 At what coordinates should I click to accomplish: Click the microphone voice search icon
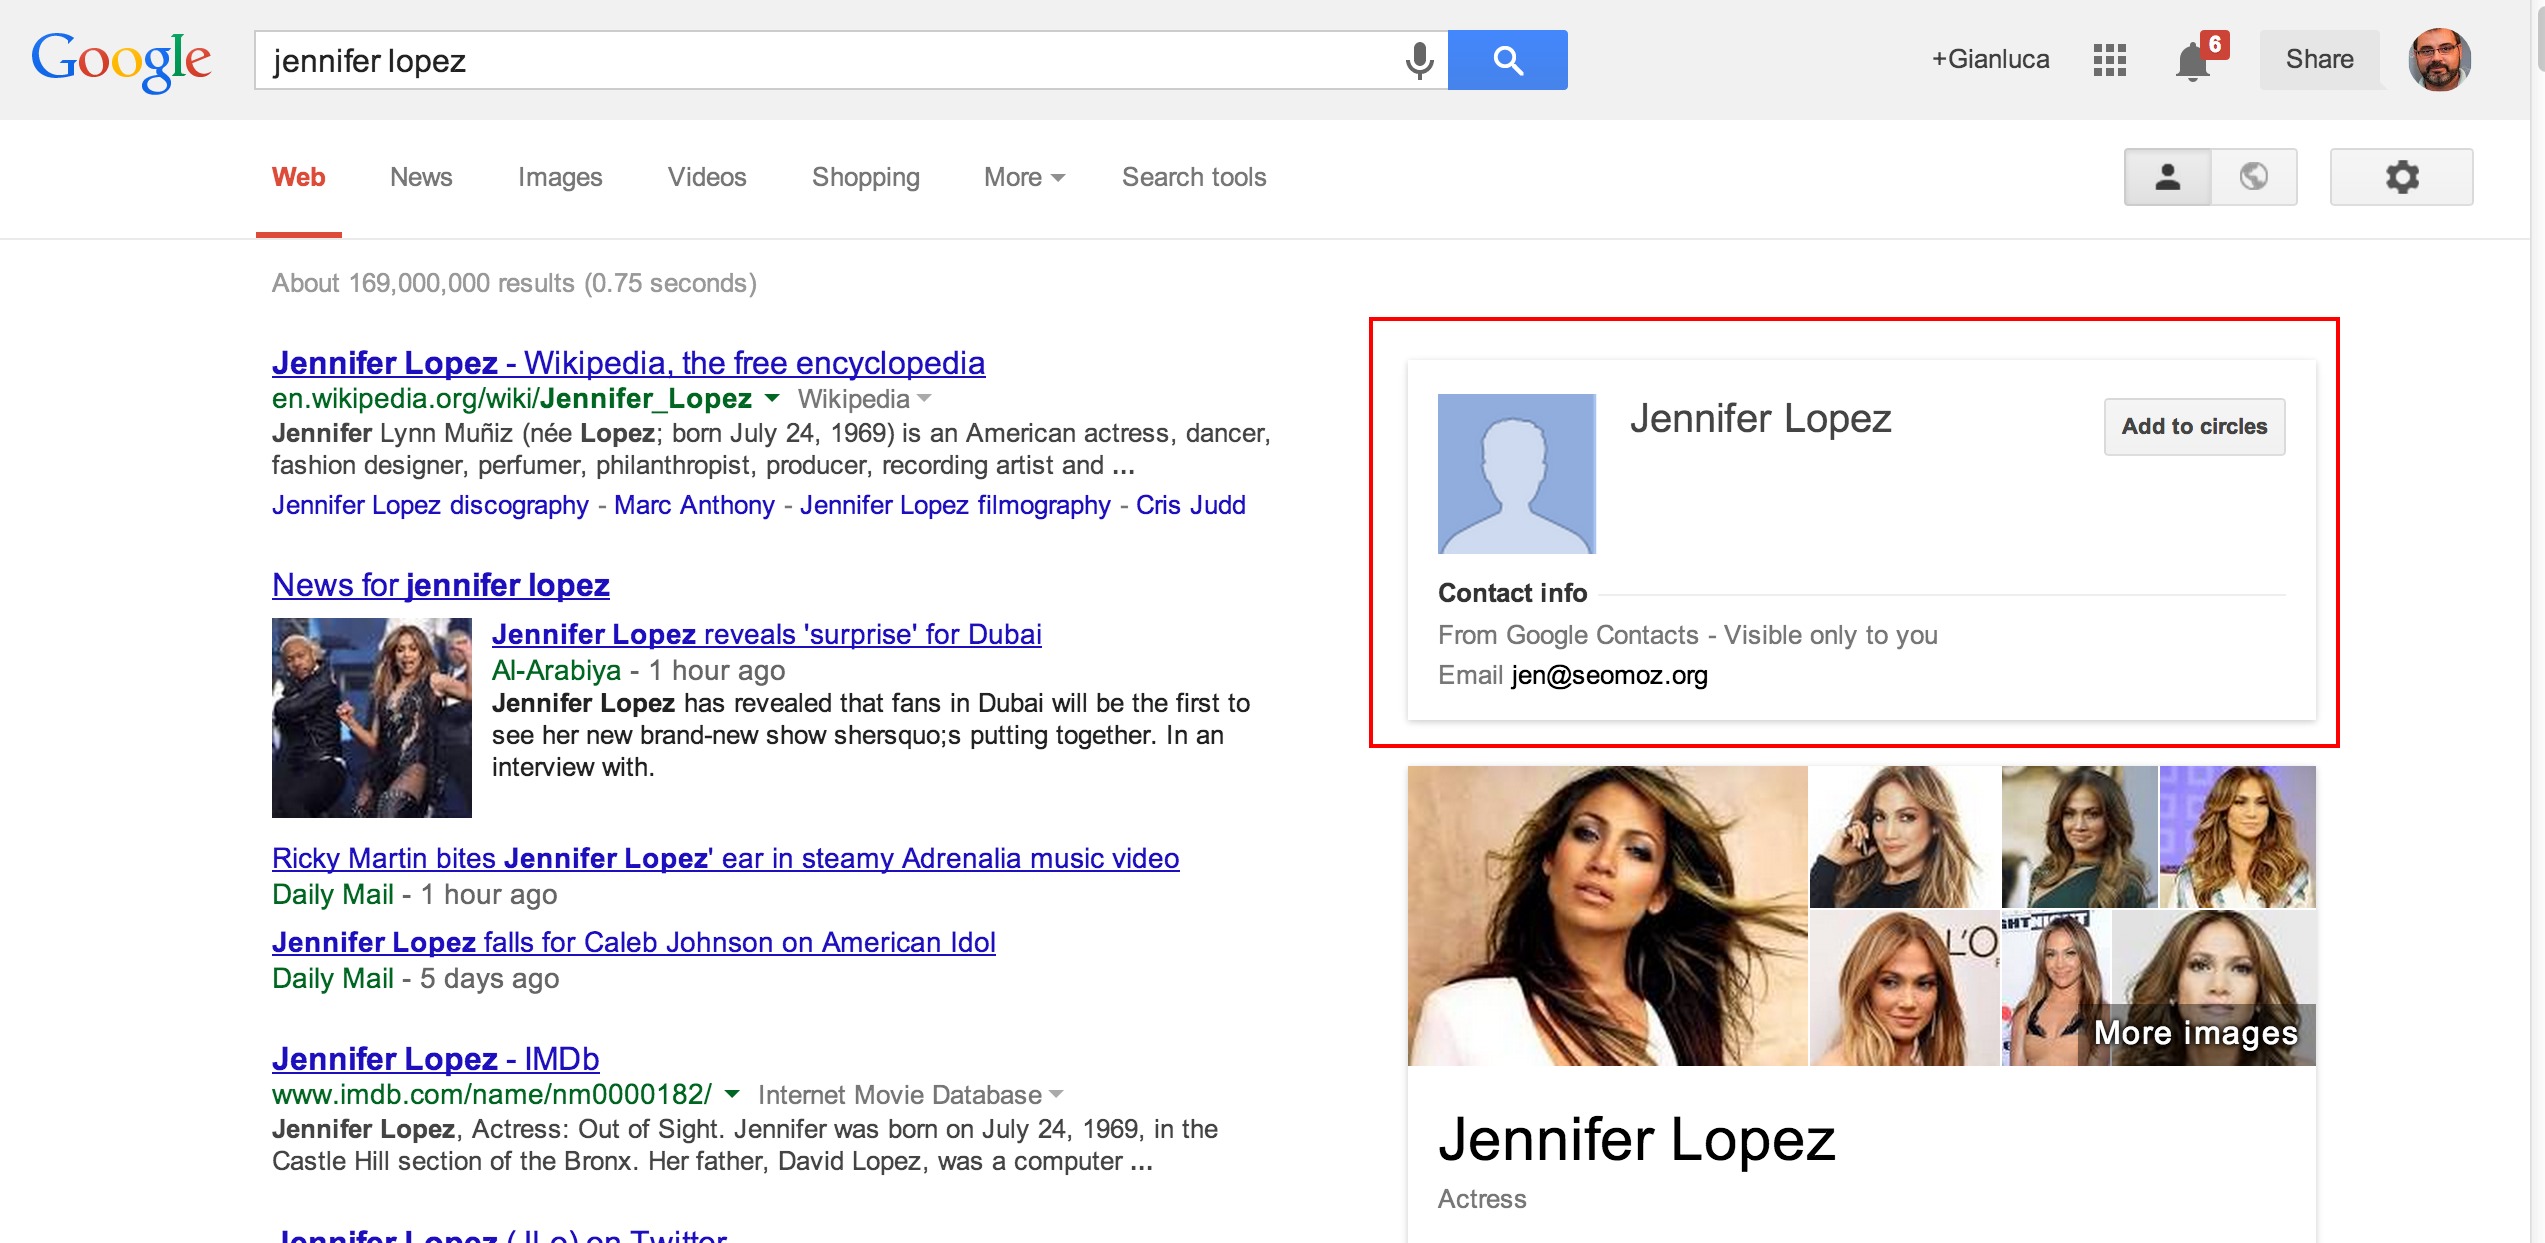(1418, 60)
